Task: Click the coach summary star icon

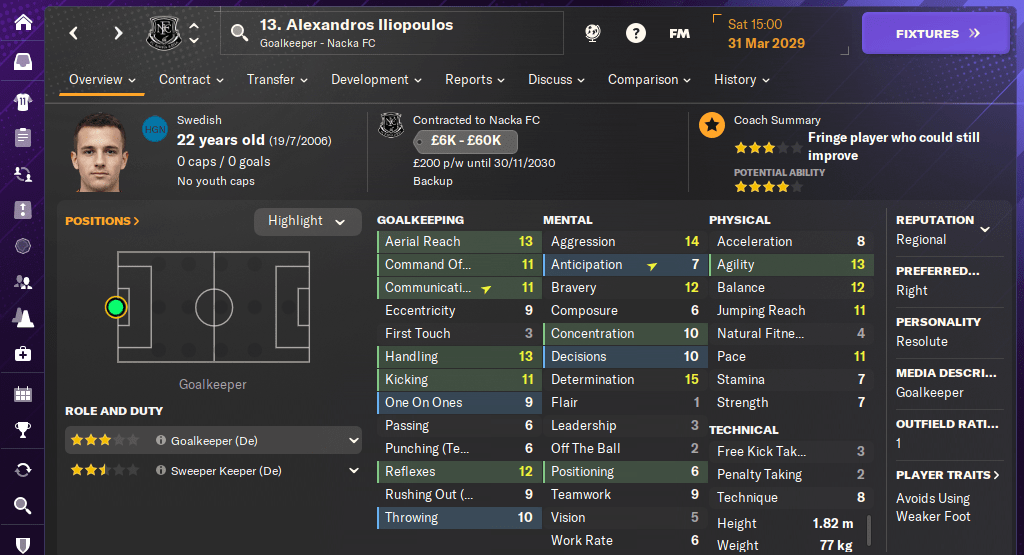Action: click(712, 124)
